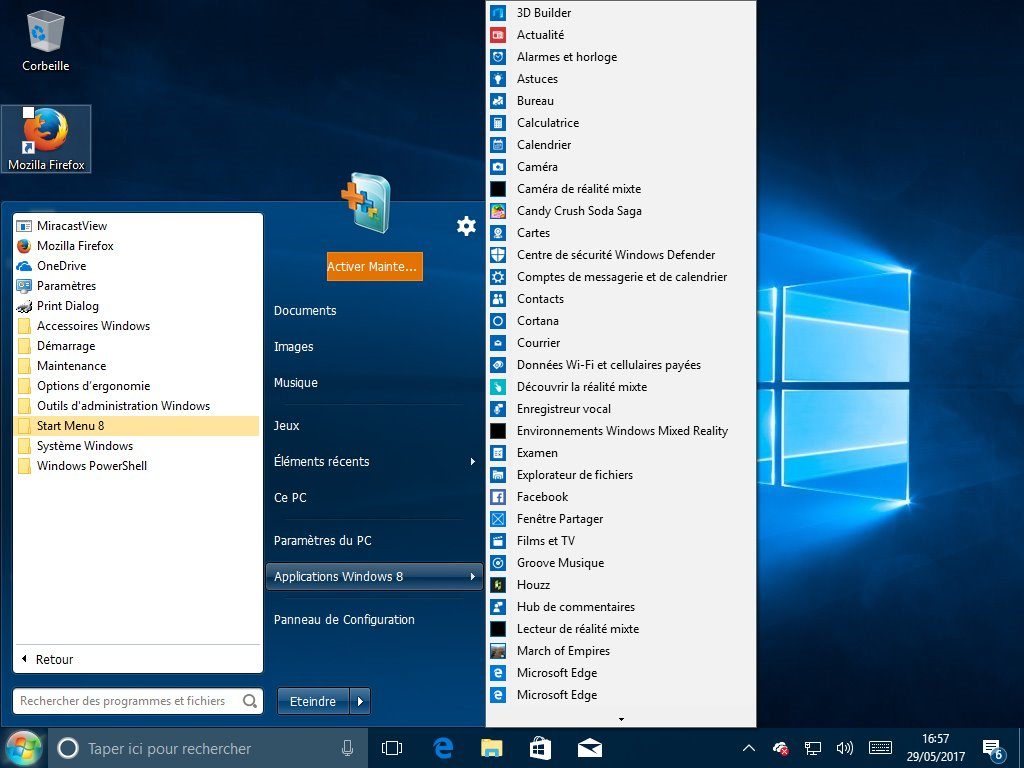Launch MiracastView from programs list
Screen dimensions: 1024x768
[137, 226]
